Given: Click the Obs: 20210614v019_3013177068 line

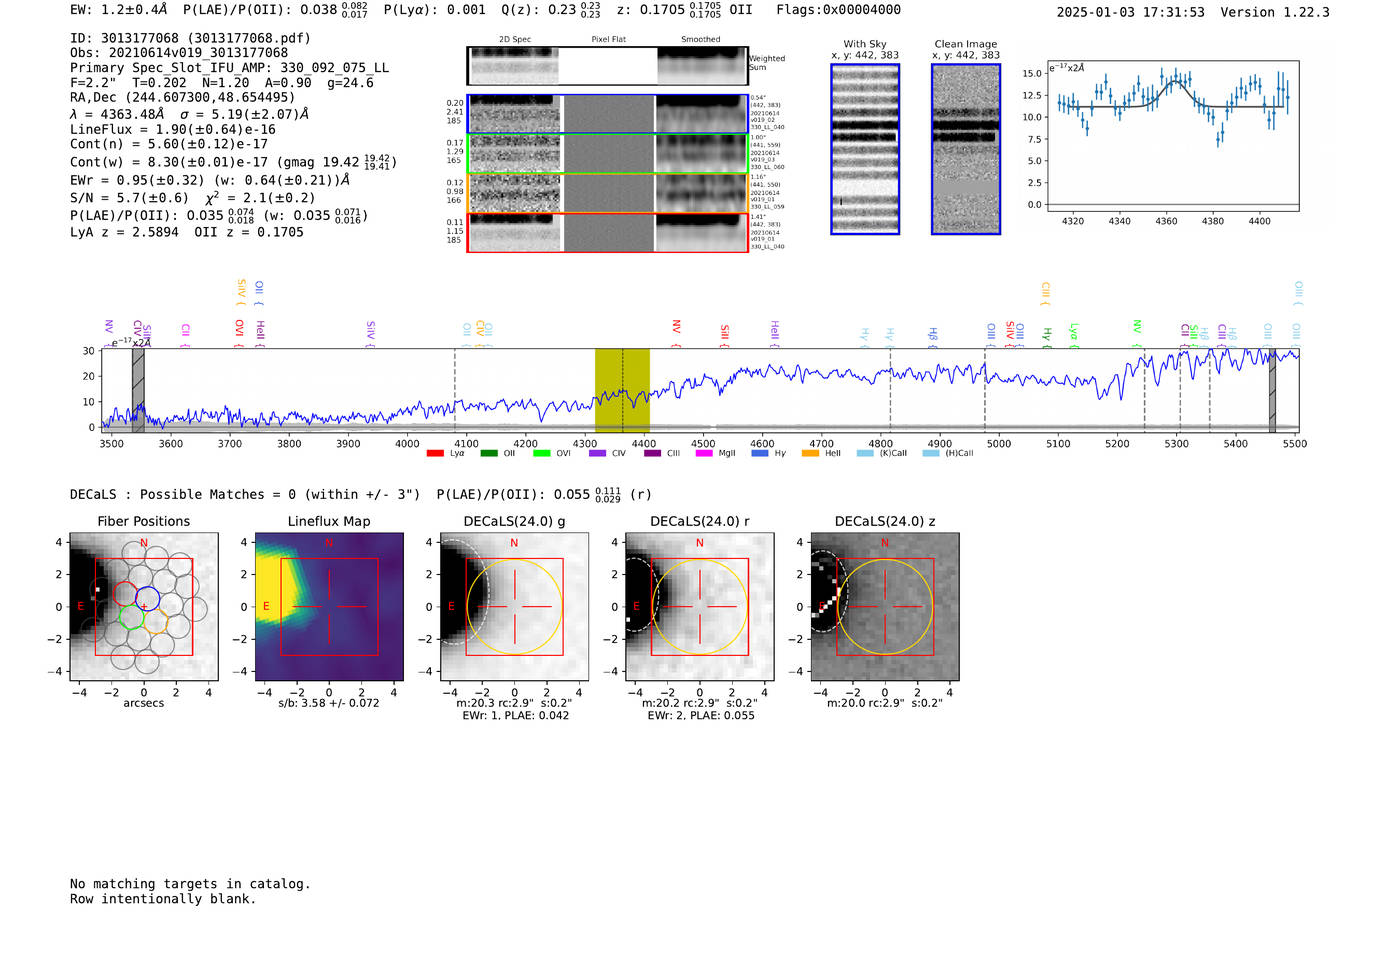Looking at the screenshot, I should pyautogui.click(x=179, y=53).
